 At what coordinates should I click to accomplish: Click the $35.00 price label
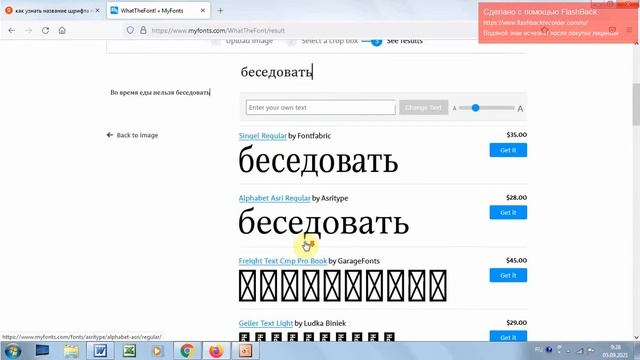516,135
